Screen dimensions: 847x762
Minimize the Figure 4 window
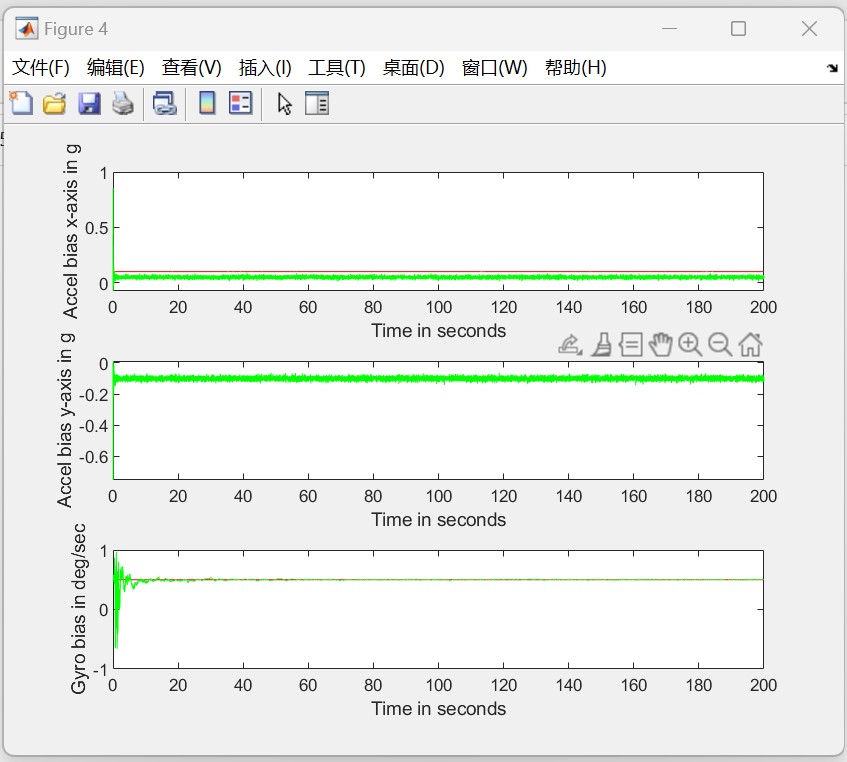(669, 29)
